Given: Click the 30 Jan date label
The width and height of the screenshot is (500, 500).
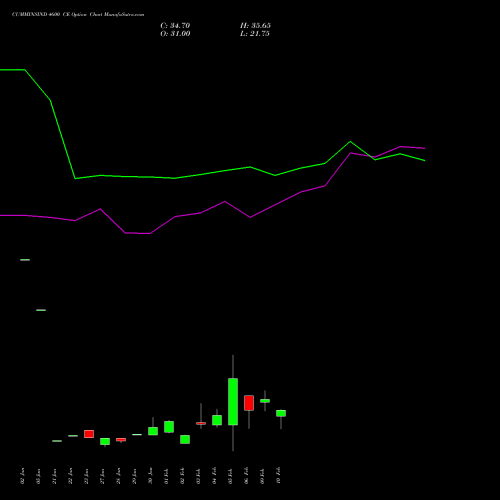Looking at the screenshot, I should point(150,476).
